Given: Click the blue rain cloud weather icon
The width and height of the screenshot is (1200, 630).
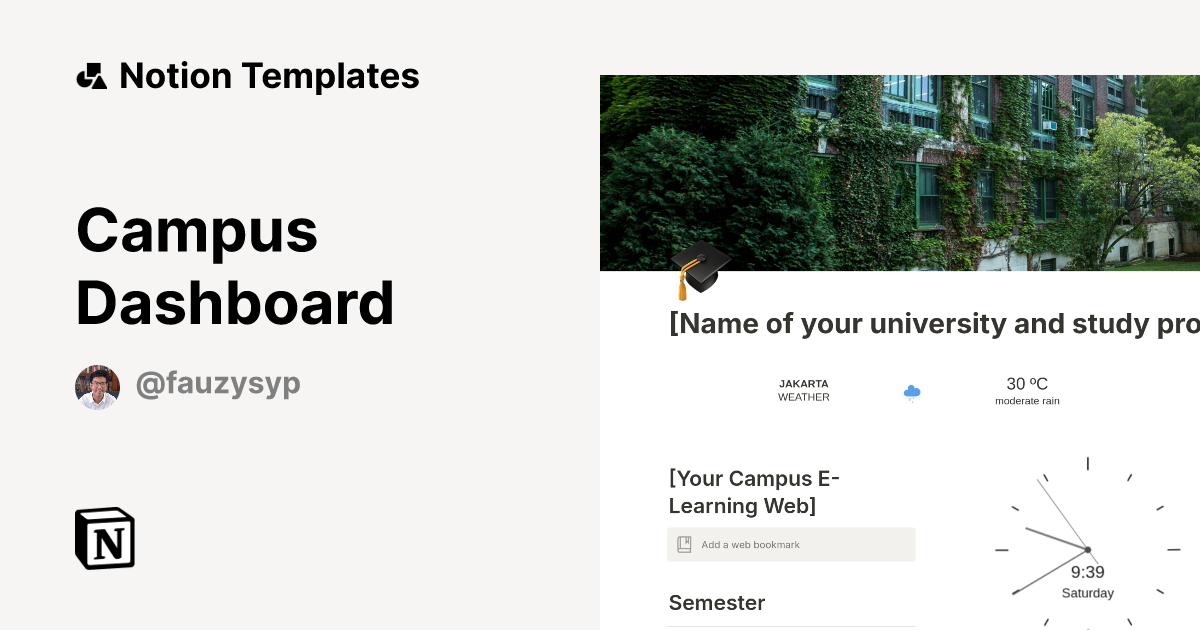Looking at the screenshot, I should [x=911, y=393].
